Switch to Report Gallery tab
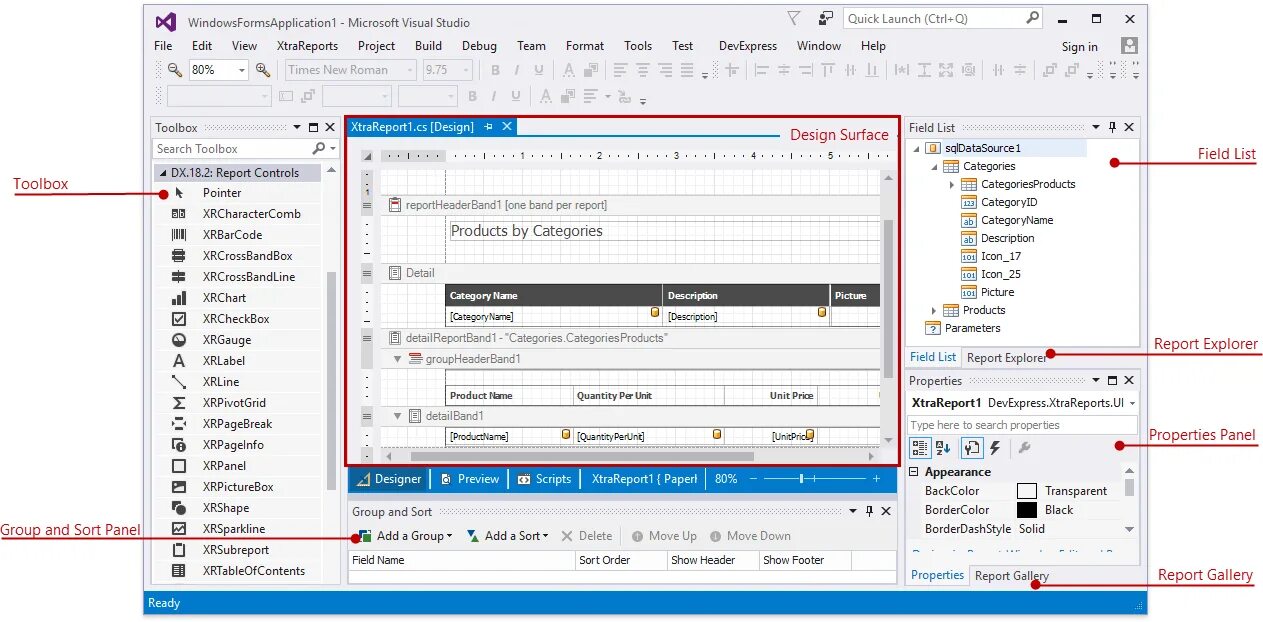 (1012, 576)
